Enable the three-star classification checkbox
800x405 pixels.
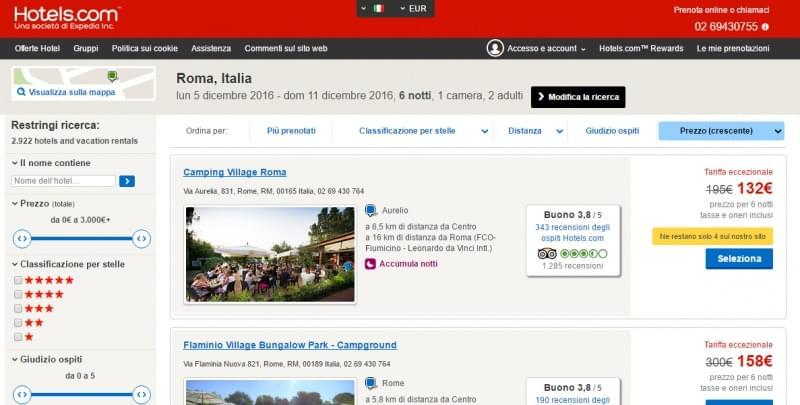pyautogui.click(x=18, y=309)
